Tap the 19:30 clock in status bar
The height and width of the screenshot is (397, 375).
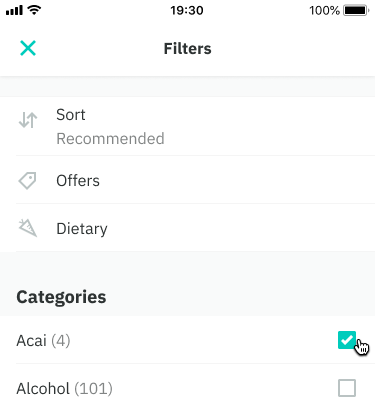point(187,10)
